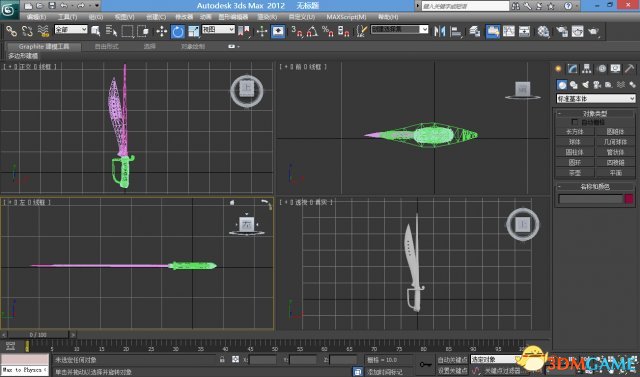Image resolution: width=640 pixels, height=377 pixels.
Task: Open the Curve Editor icon
Action: (x=509, y=31)
